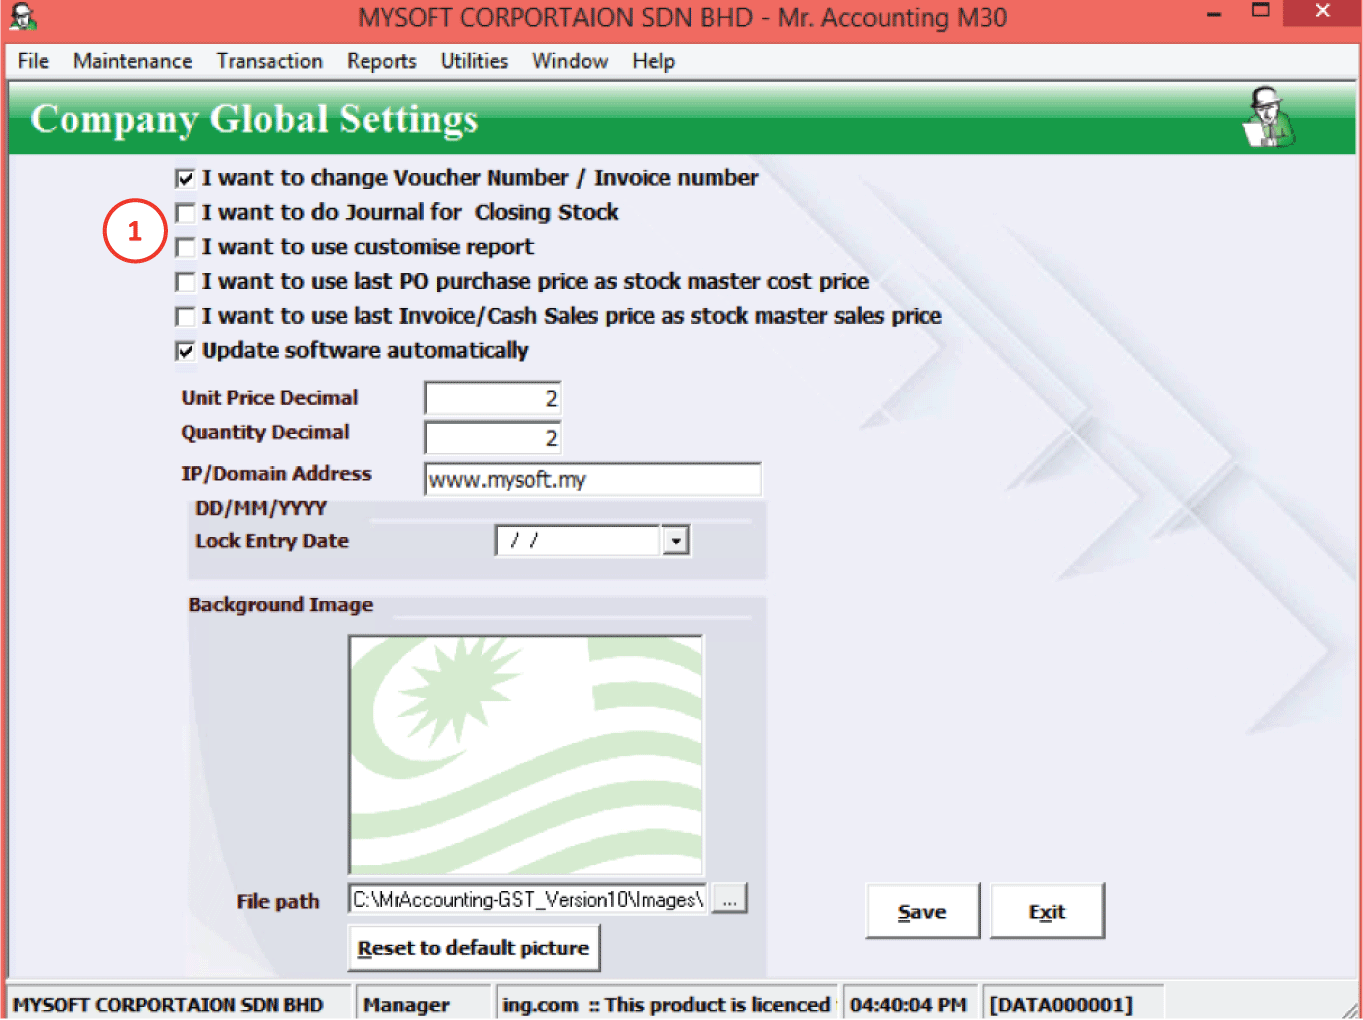Click the 04:40:04 PM clock in status bar
This screenshot has height=1020, width=1363.
pyautogui.click(x=908, y=1004)
